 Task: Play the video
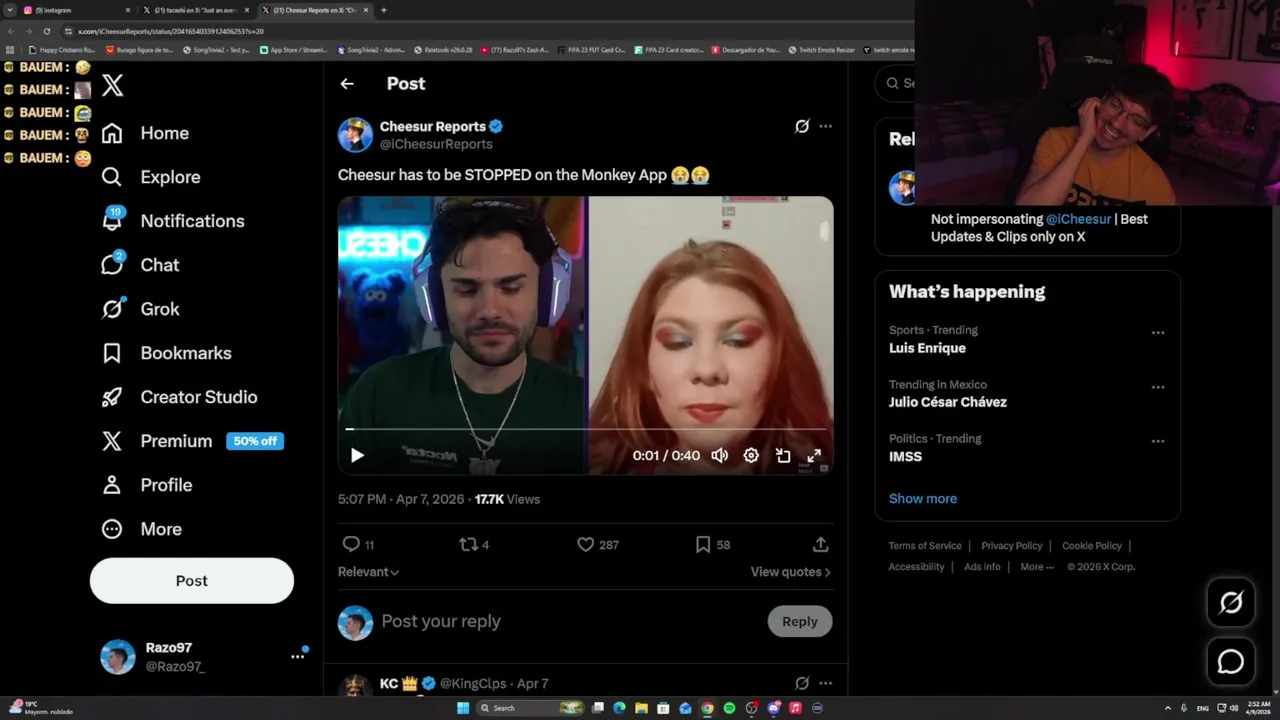click(x=357, y=456)
